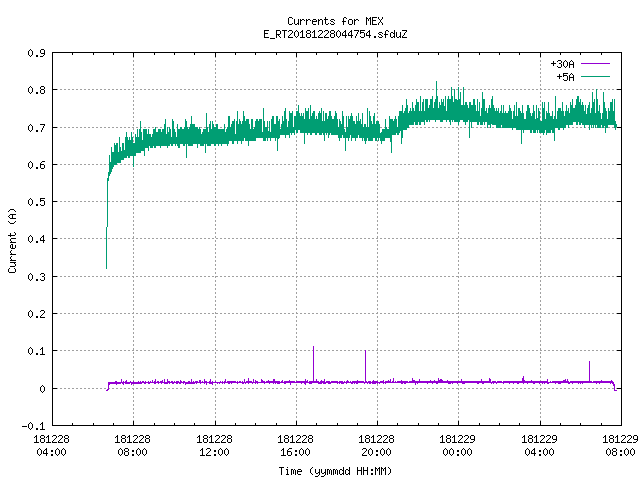The image size is (640, 480).
Task: Click the x-axis tick 181228 08:00
Action: (132, 445)
